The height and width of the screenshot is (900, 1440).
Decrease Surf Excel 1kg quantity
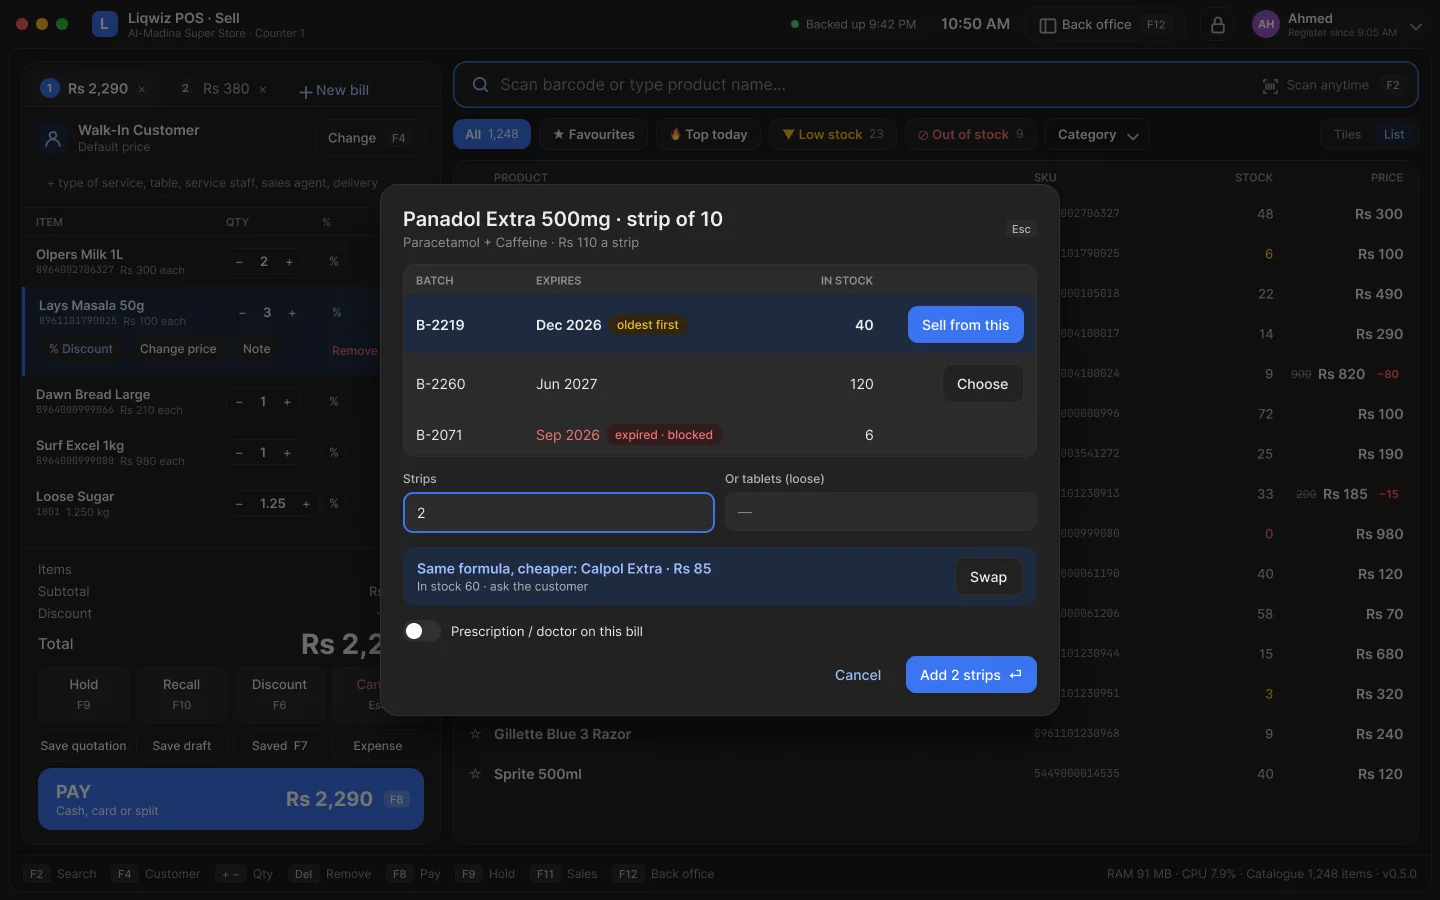tap(239, 453)
